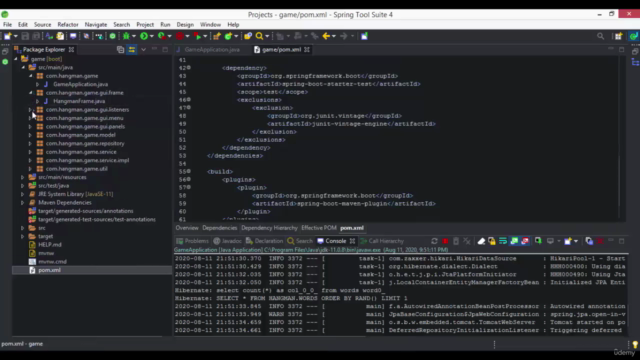Viewport: 640px width, 360px height.
Task: Toggle Show Console on Standard Error change
Action: 525,241
